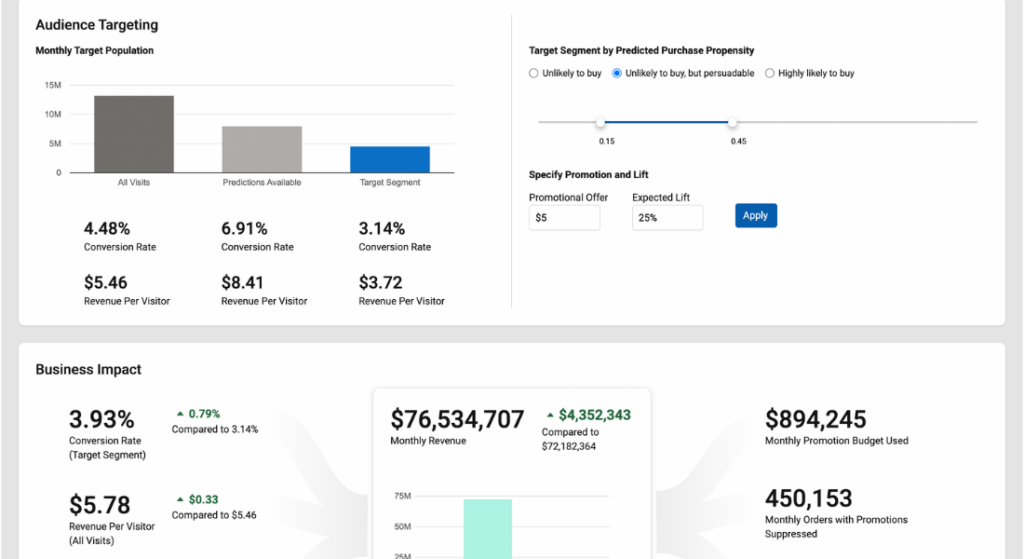This screenshot has width=1024, height=559.
Task: Click the "Target Segment by Predicted Purchase Propensity" title
Action: click(x=641, y=50)
